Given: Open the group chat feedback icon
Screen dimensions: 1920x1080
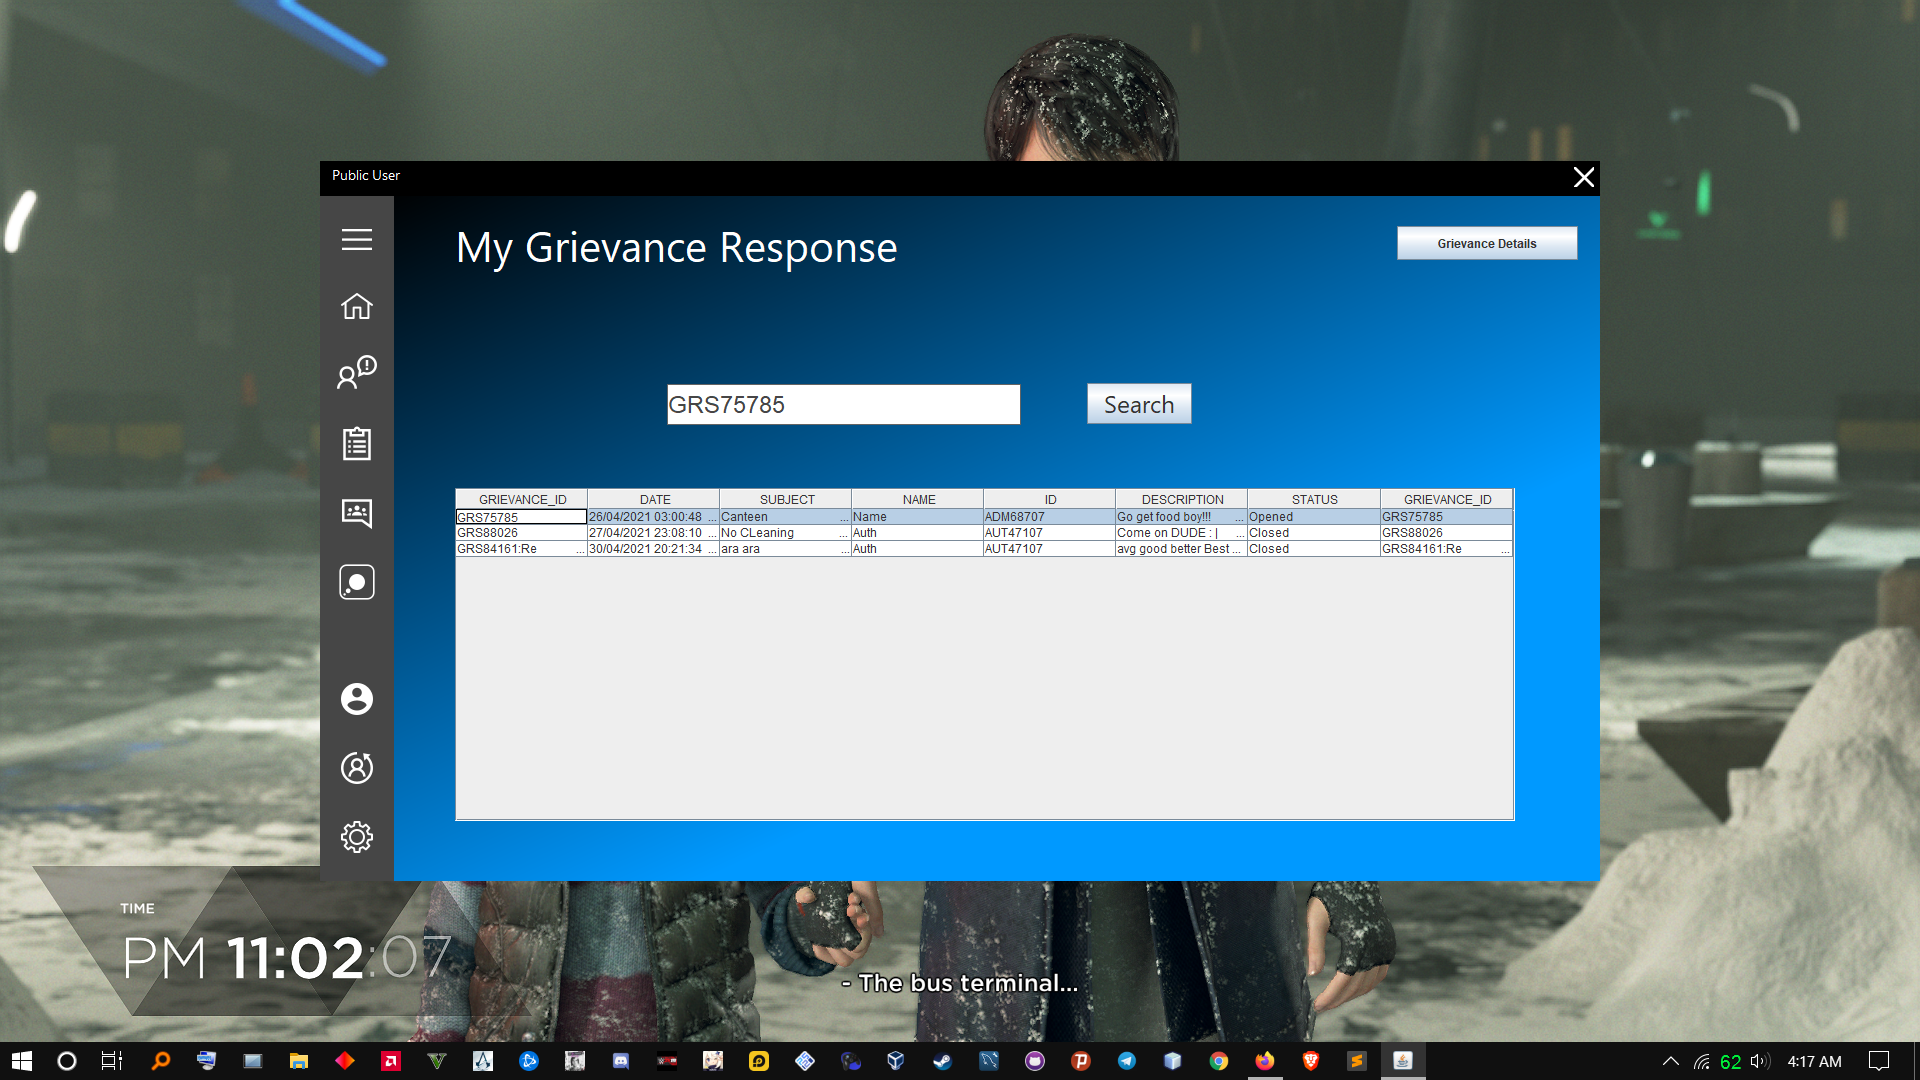Looking at the screenshot, I should coord(356,513).
